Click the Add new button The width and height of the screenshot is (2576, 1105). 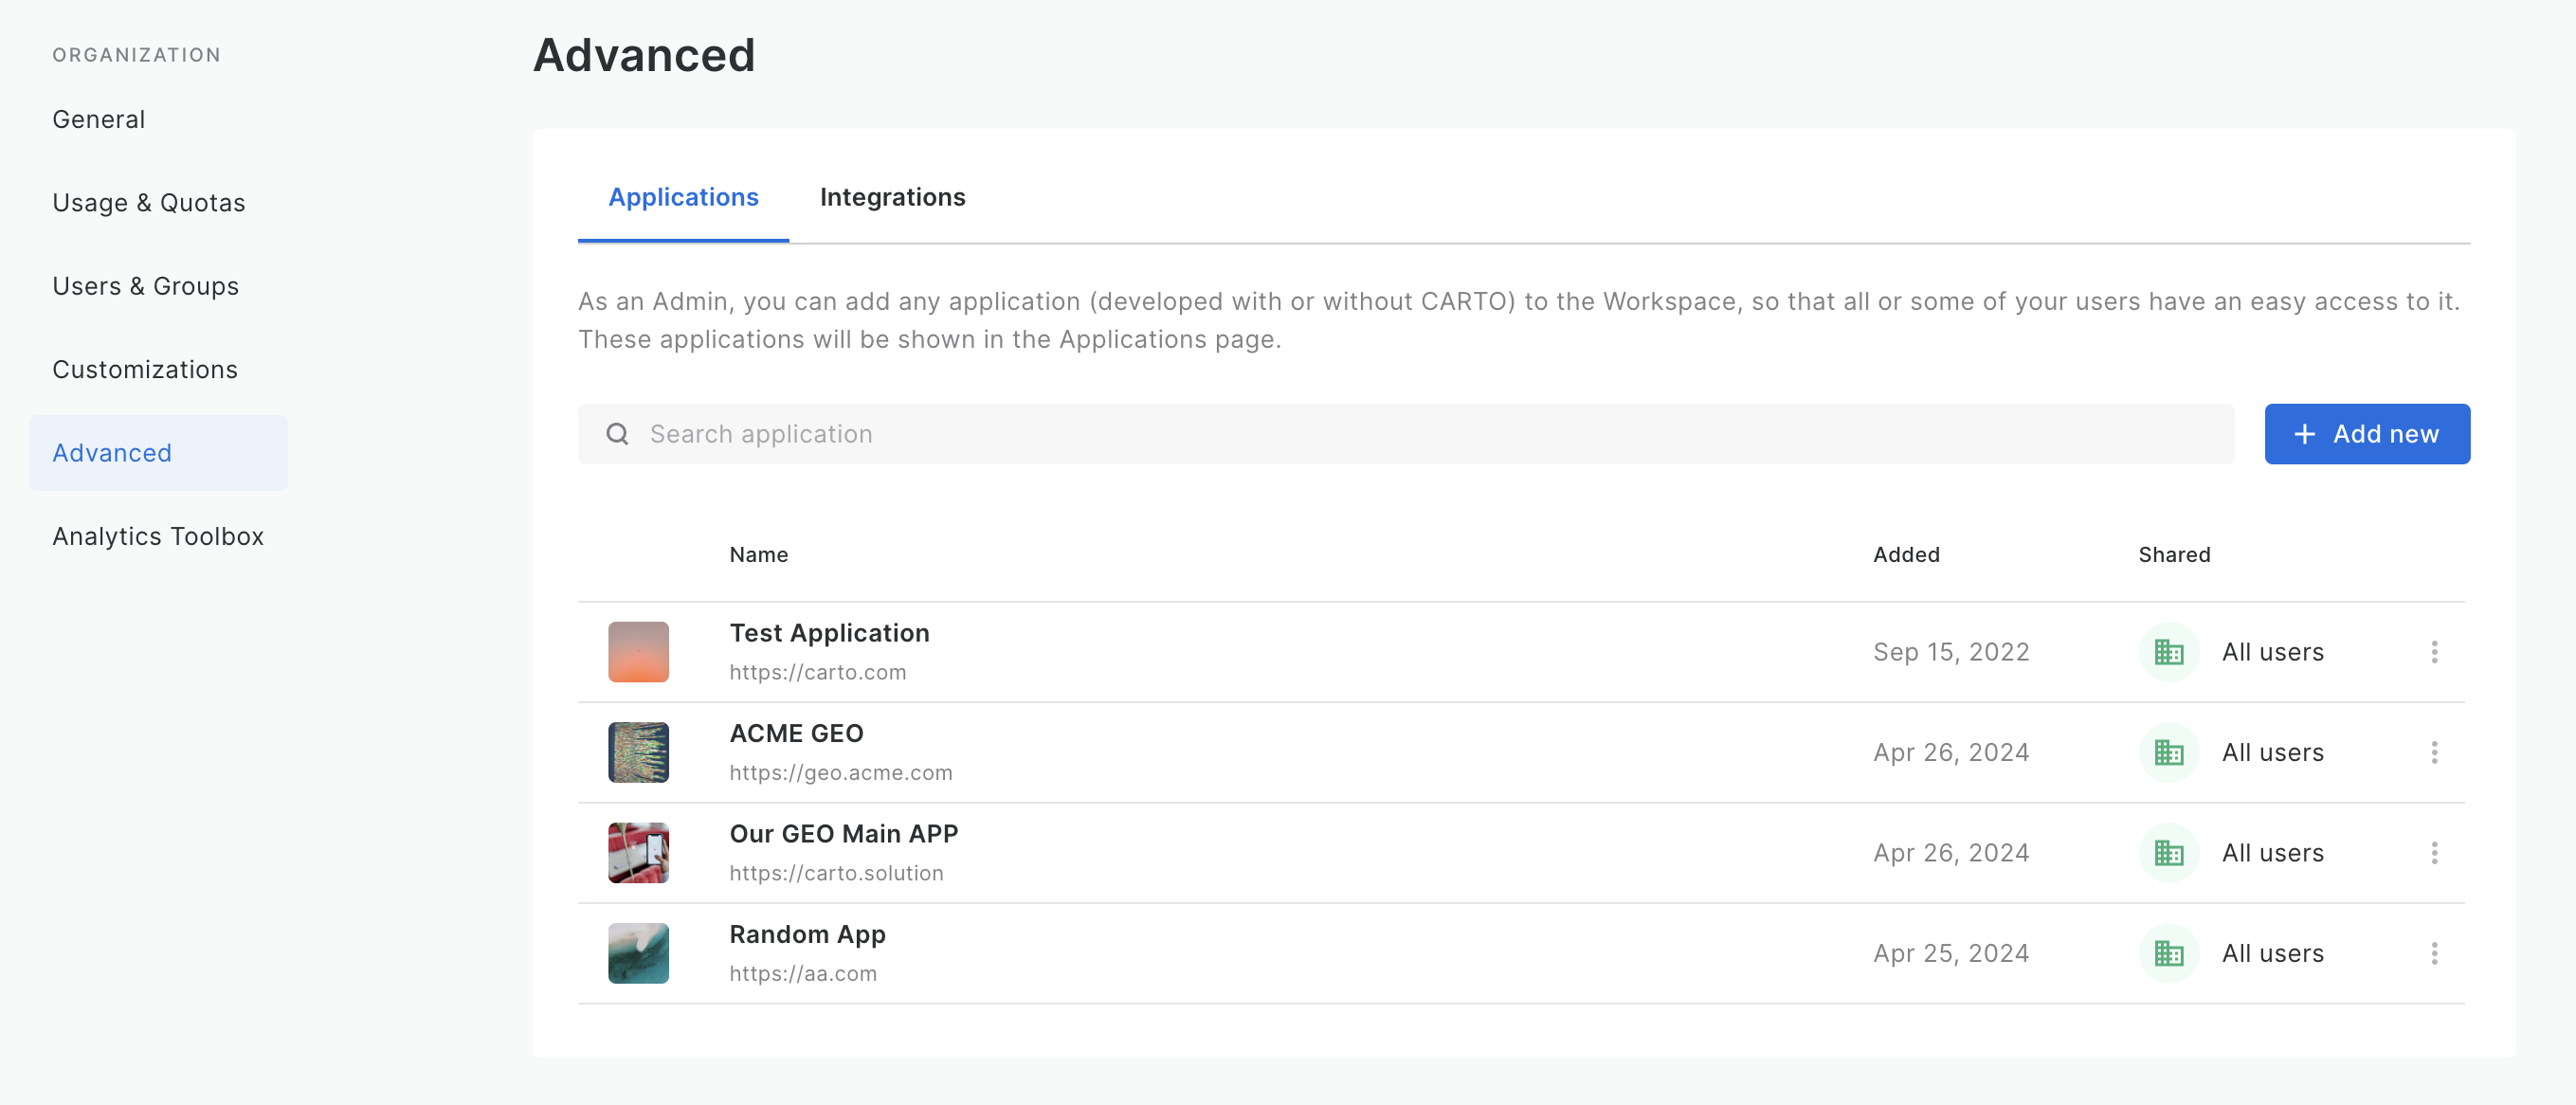coord(2366,434)
